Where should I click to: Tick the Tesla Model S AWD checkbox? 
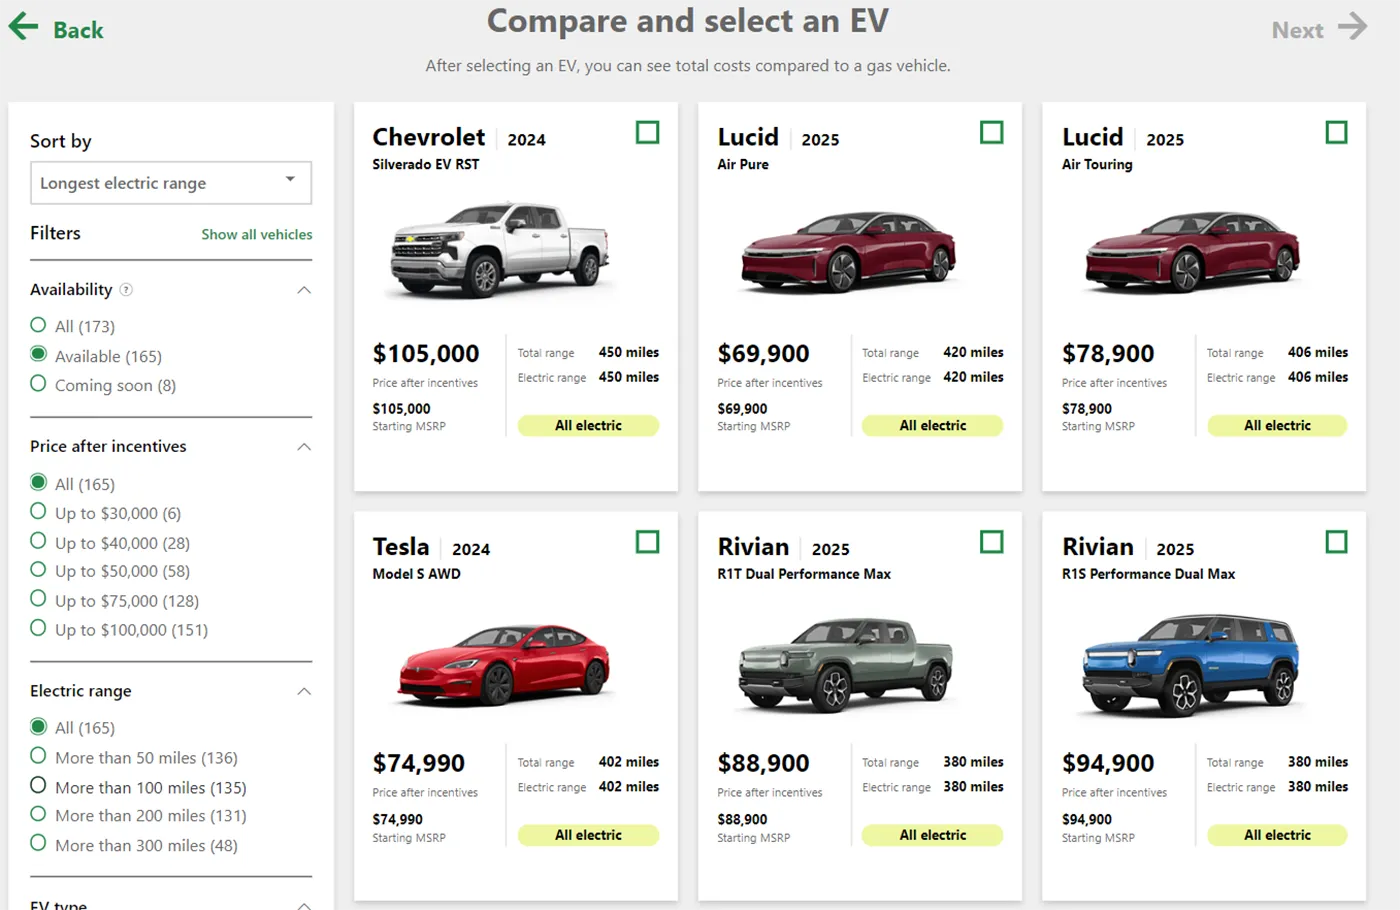[647, 542]
